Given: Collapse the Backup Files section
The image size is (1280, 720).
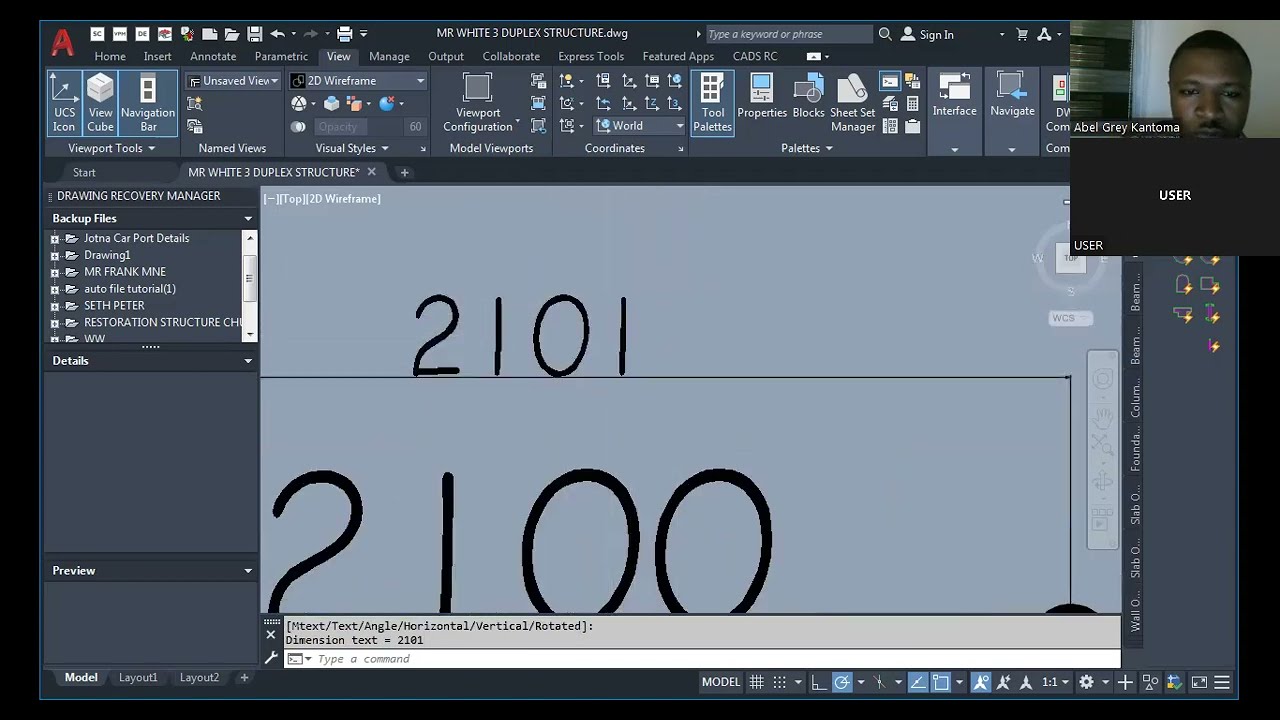Looking at the screenshot, I should 248,218.
